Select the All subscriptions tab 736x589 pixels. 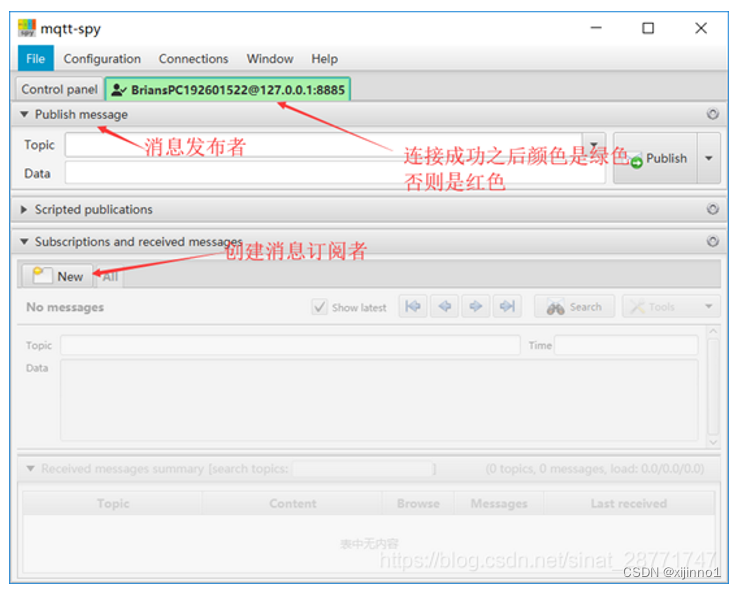tap(111, 277)
